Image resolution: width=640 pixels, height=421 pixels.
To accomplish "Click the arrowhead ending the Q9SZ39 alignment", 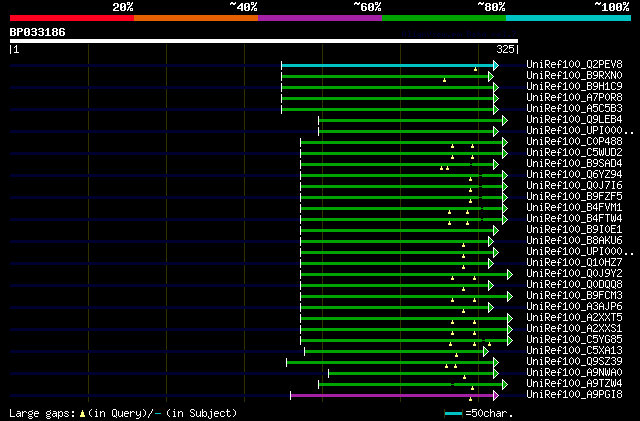I will (x=496, y=362).
